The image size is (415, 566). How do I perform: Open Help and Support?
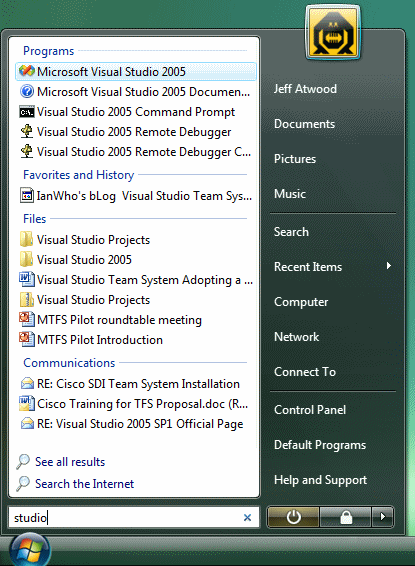(x=320, y=480)
